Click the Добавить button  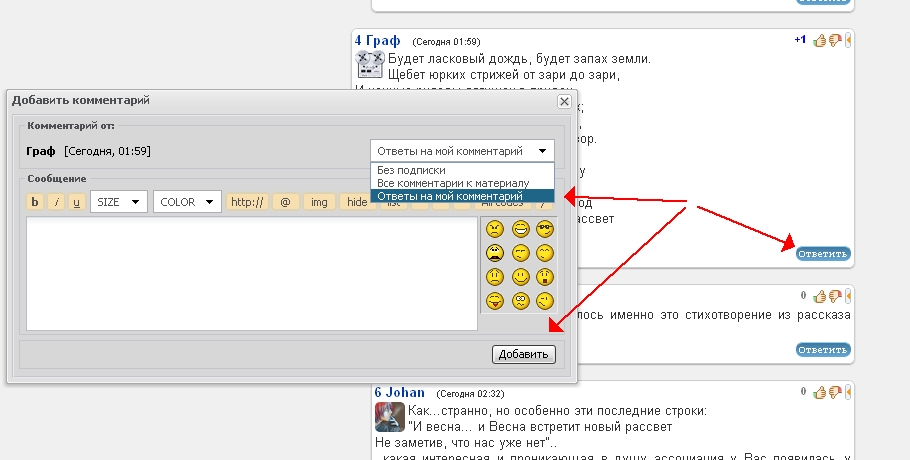523,354
